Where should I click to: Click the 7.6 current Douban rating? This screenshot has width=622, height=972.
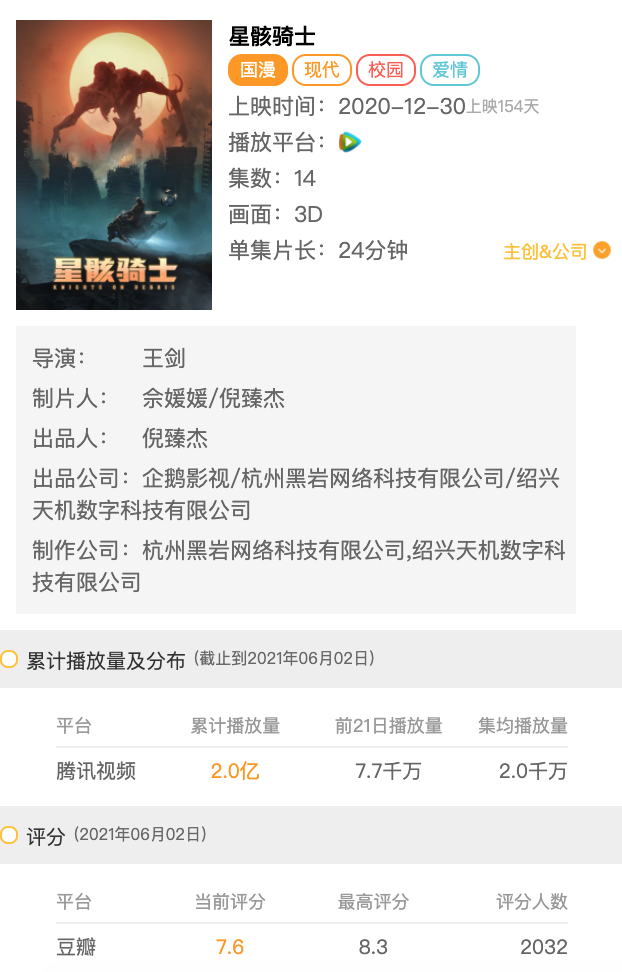229,947
